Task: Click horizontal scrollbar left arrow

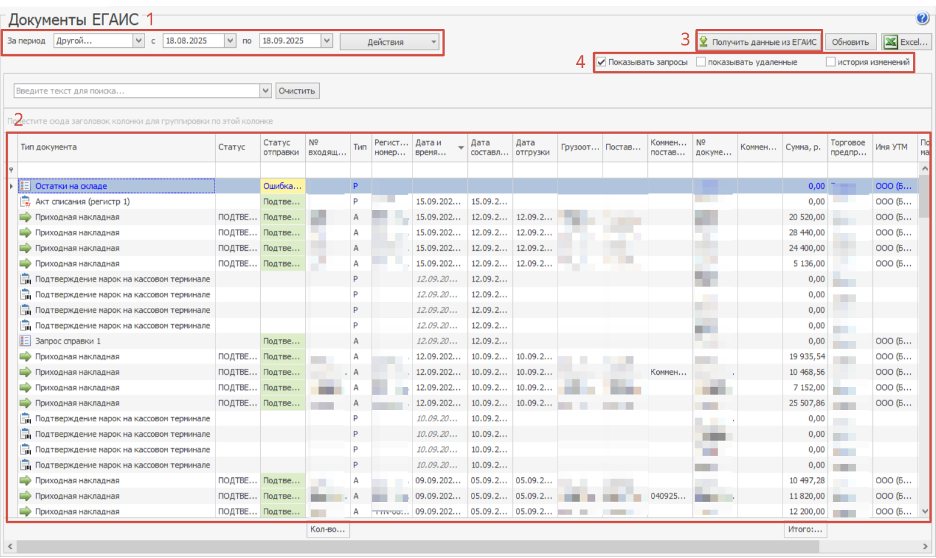Action: [x=10, y=546]
